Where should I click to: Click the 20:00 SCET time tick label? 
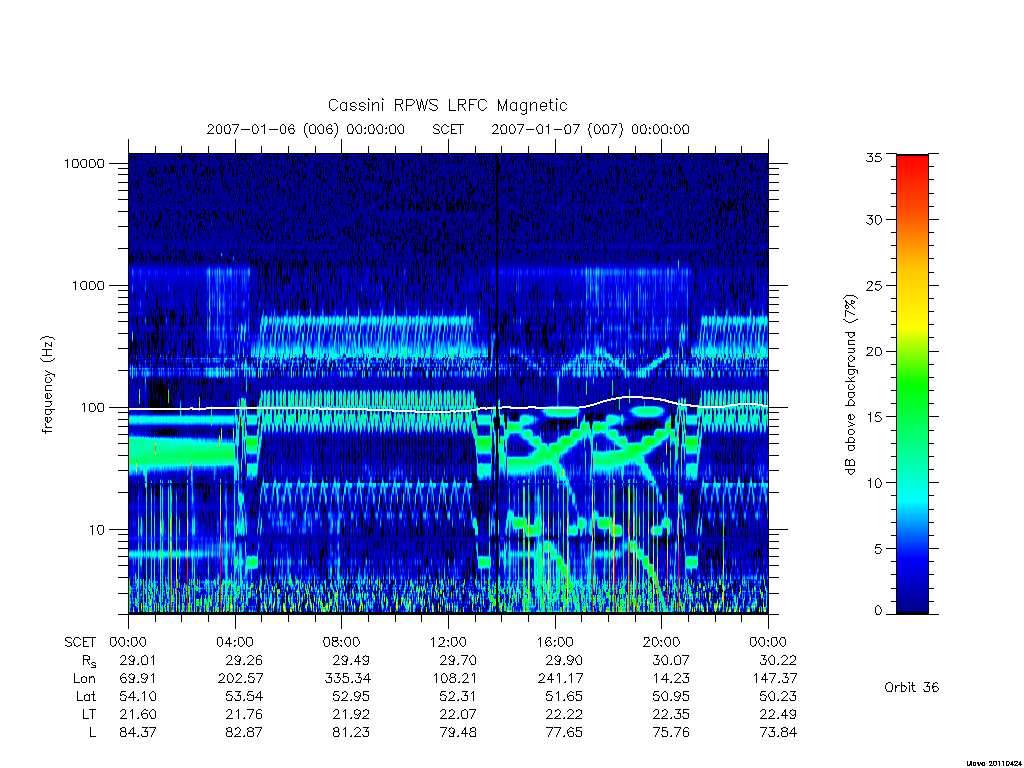coord(662,642)
